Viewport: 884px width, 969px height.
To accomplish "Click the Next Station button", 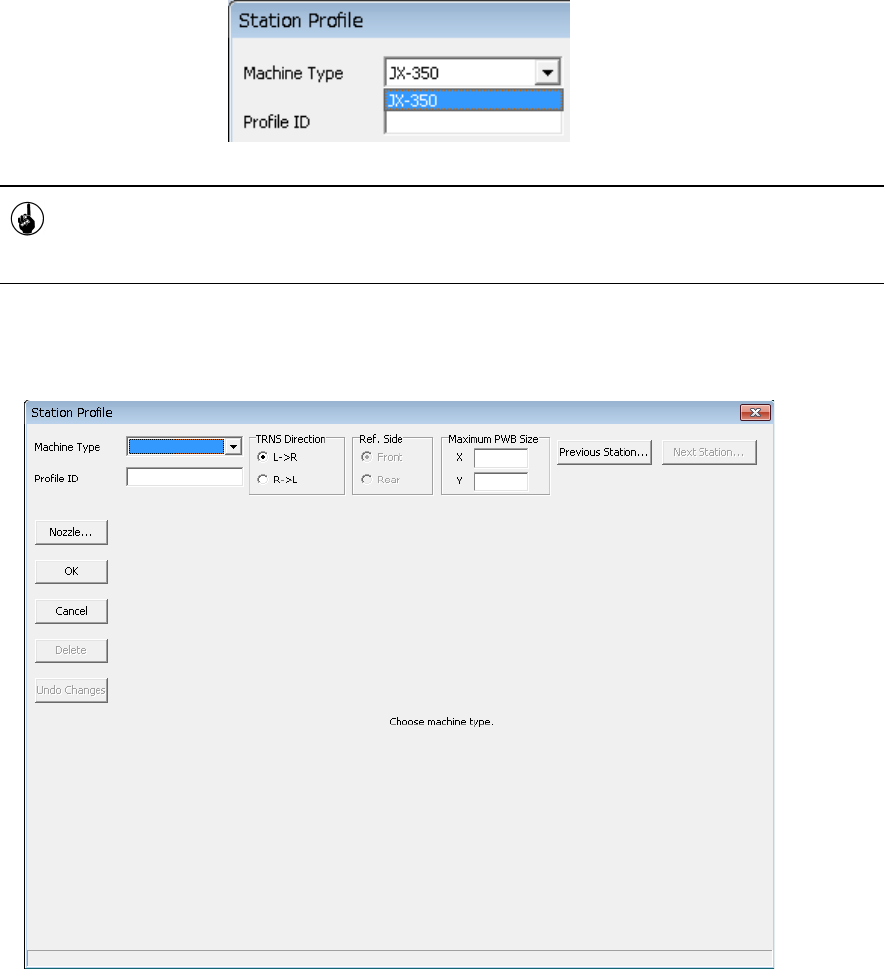I will click(x=708, y=452).
